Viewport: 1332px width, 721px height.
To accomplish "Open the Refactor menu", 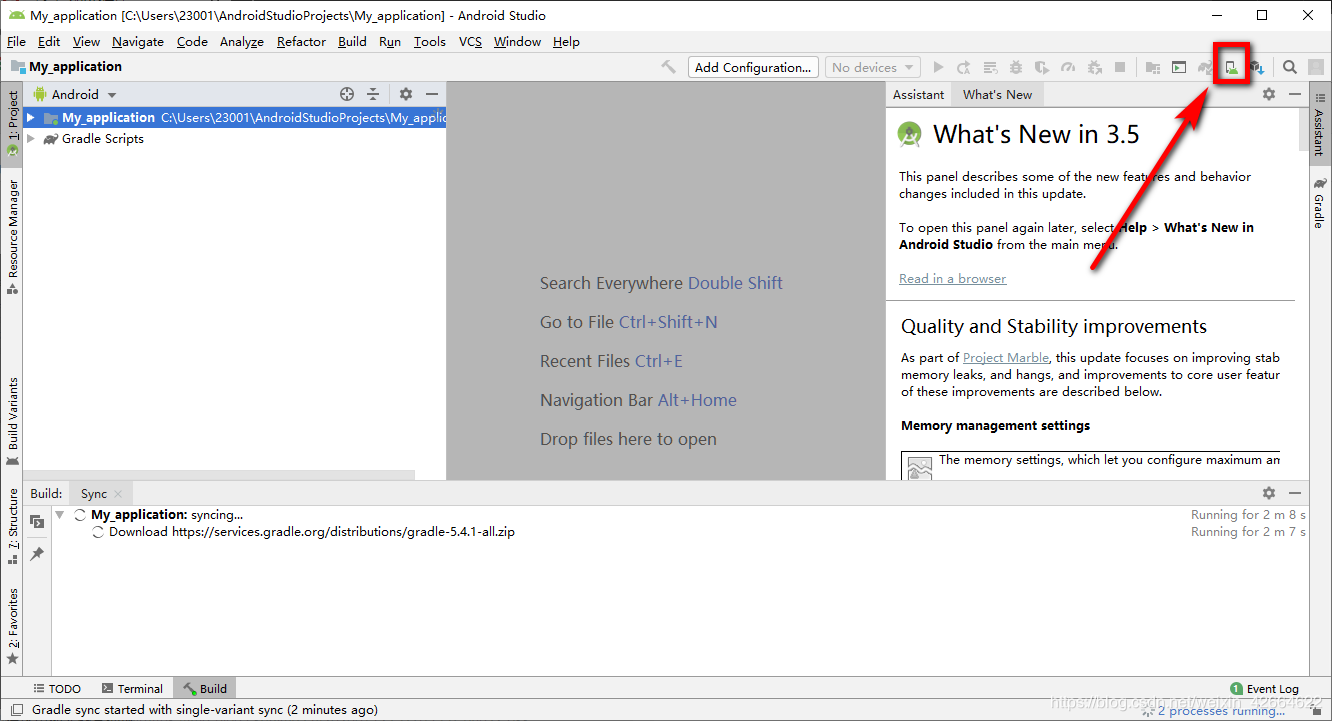I will pos(301,41).
